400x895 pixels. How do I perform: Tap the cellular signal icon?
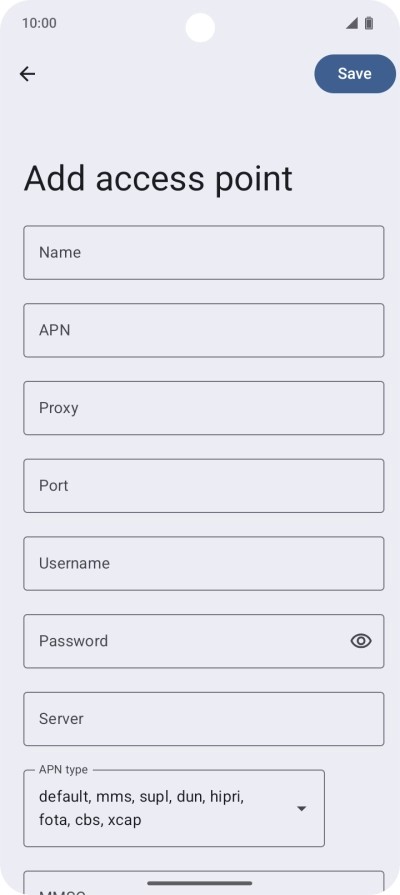pos(351,23)
